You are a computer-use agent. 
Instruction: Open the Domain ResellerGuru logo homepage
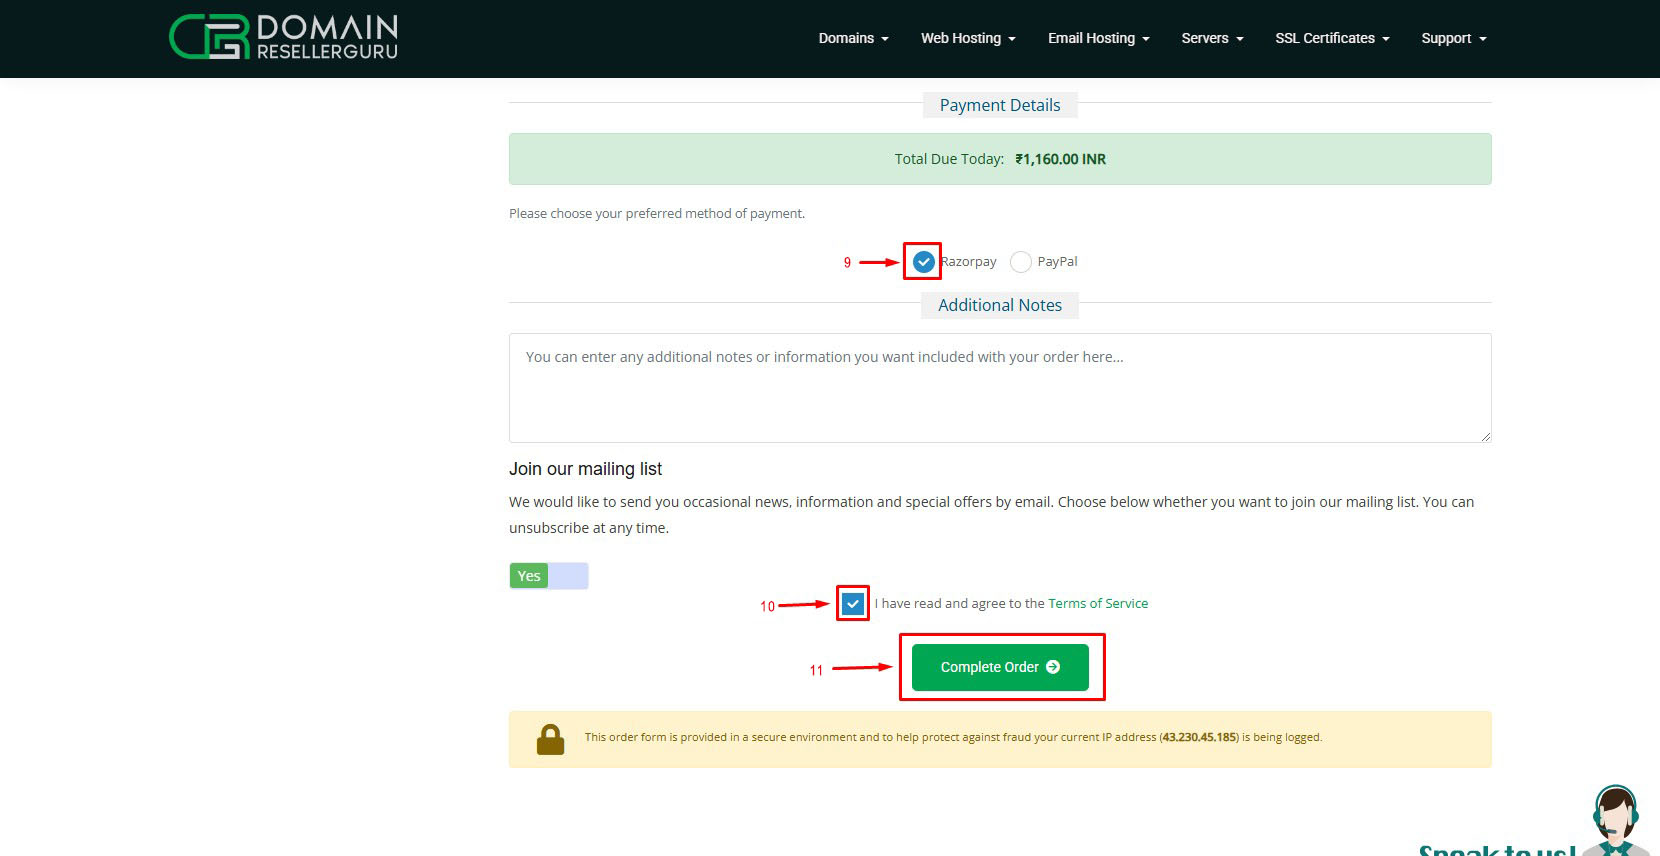[x=284, y=37]
